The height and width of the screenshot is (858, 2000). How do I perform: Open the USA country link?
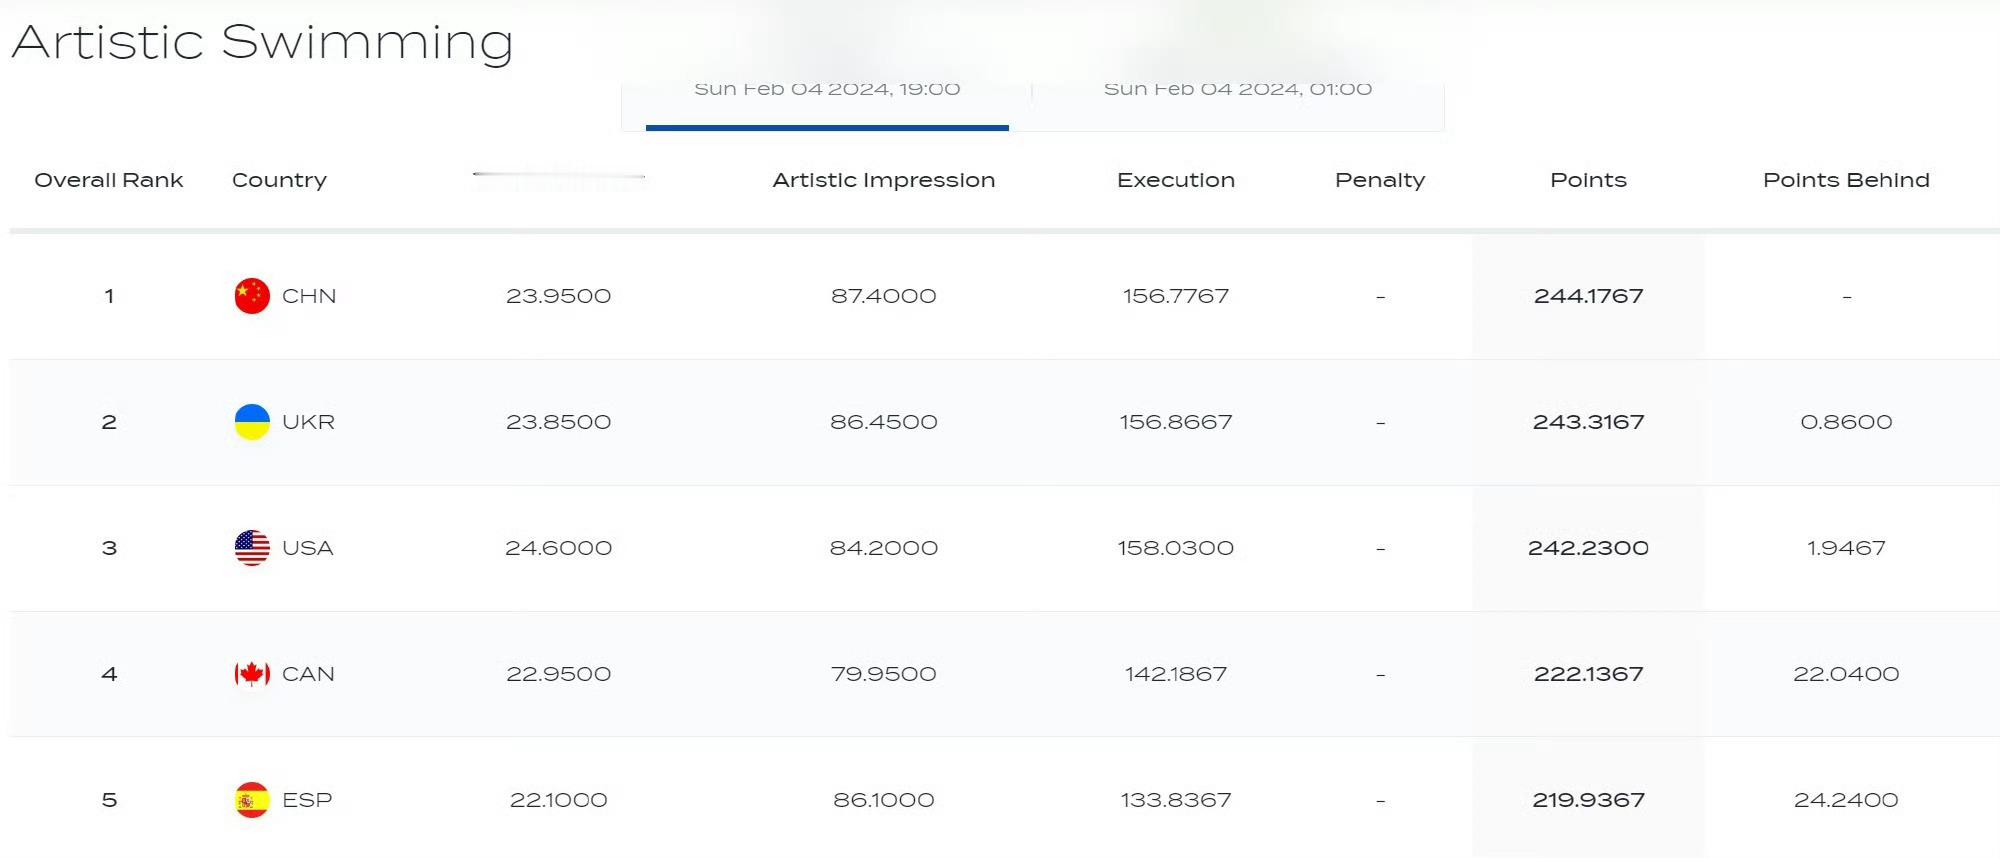307,548
